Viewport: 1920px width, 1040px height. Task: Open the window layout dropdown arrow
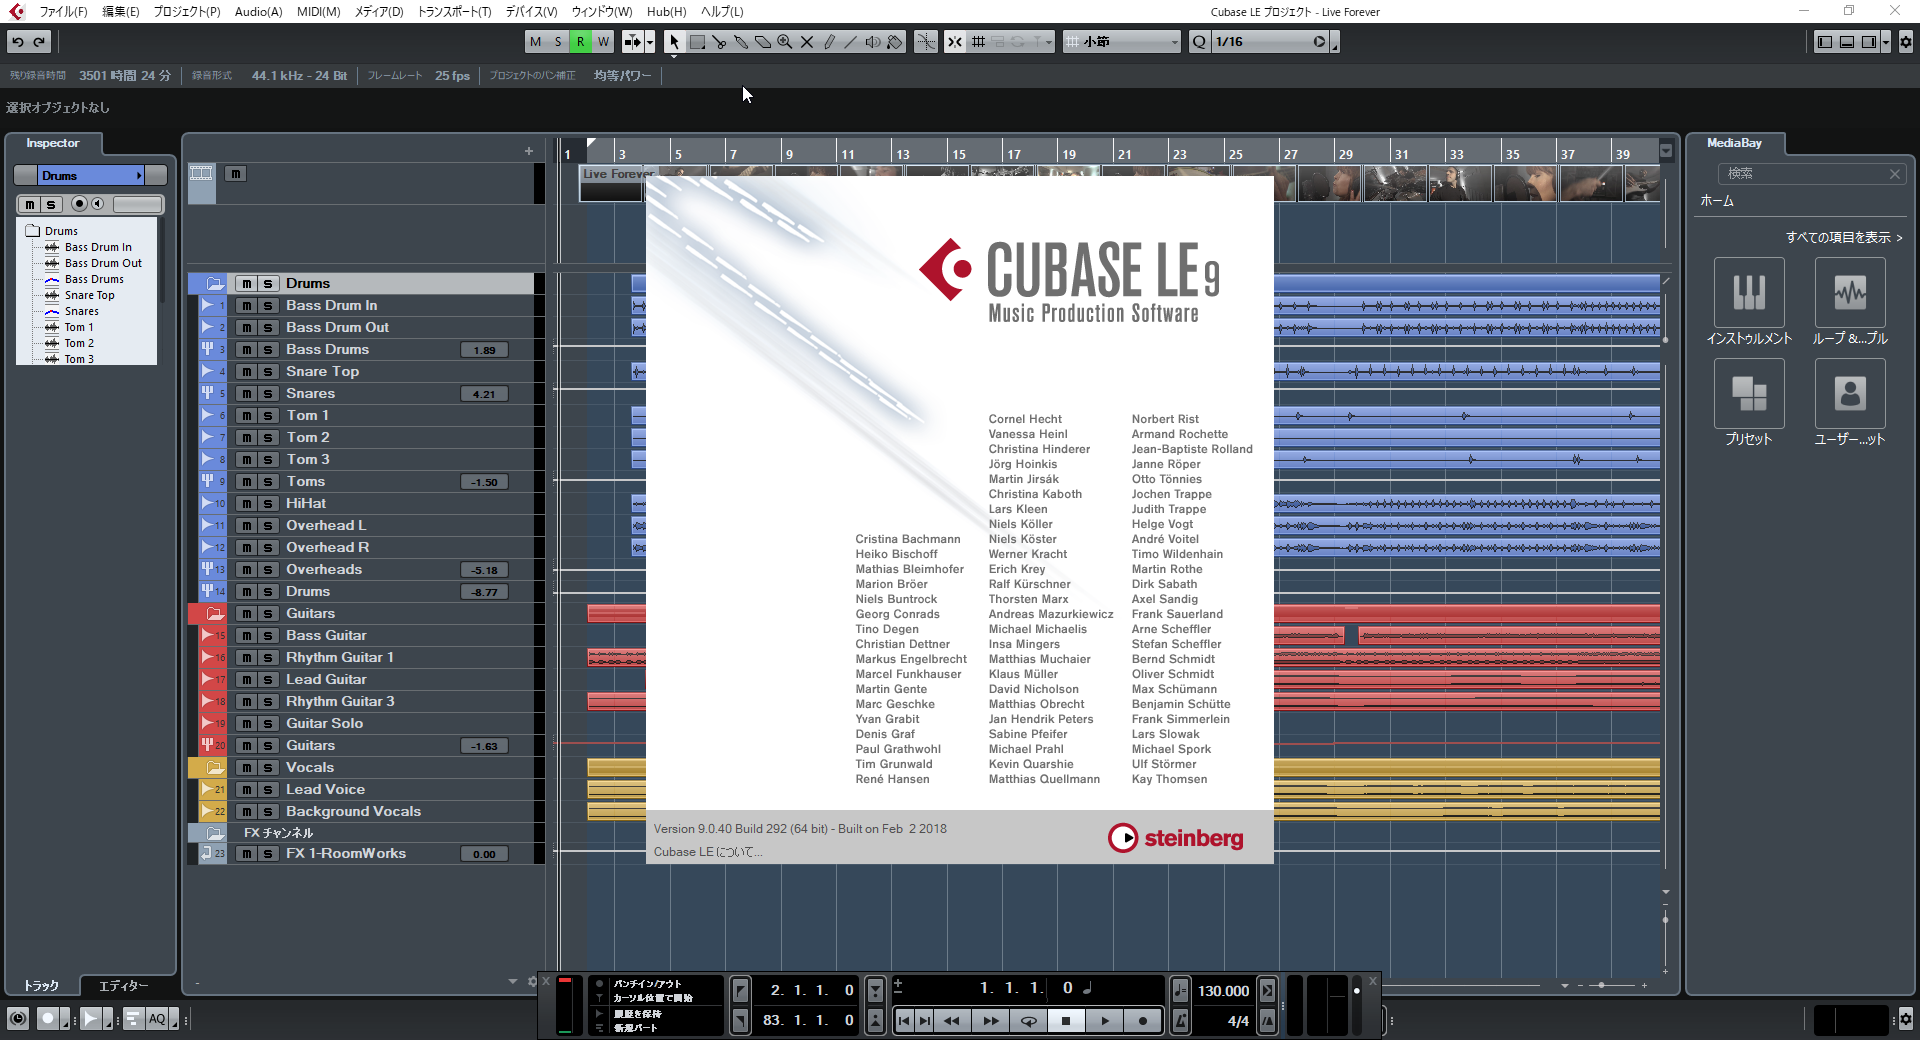[x=1886, y=42]
